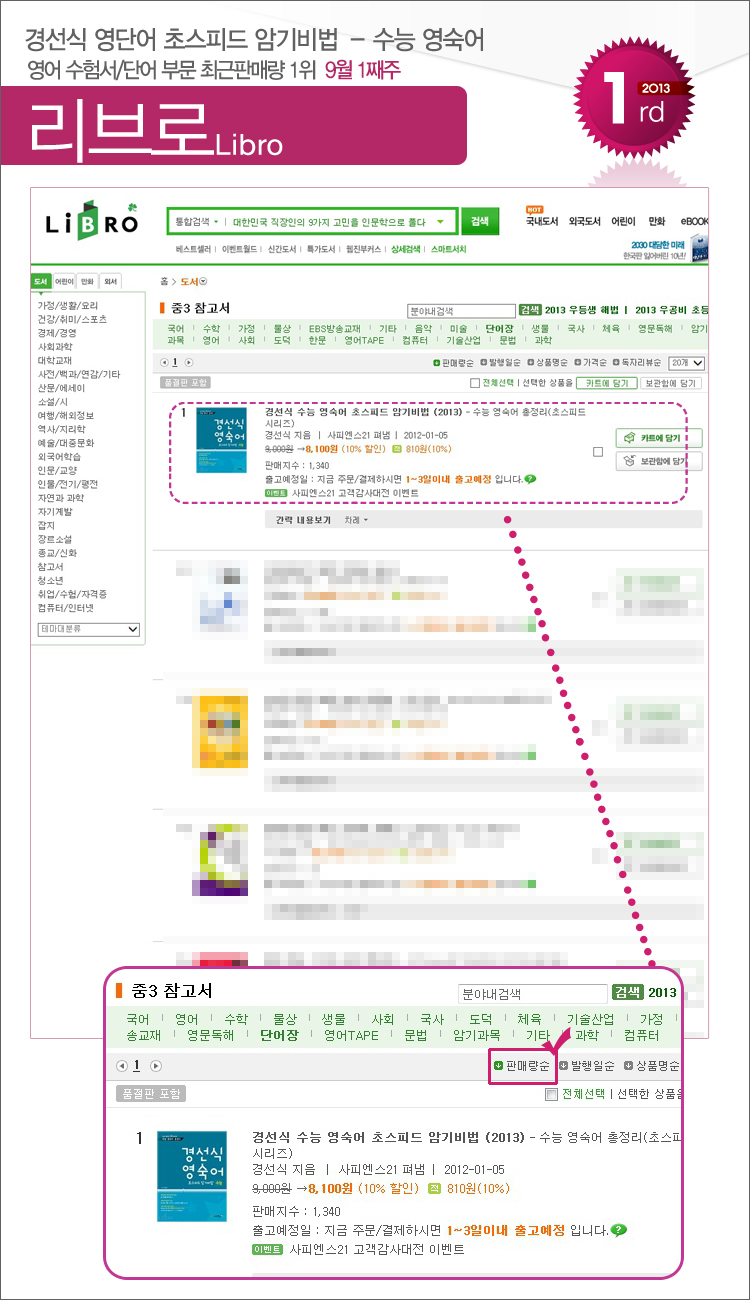Open 취업/수험/자격증 category

pyautogui.click(x=72, y=594)
